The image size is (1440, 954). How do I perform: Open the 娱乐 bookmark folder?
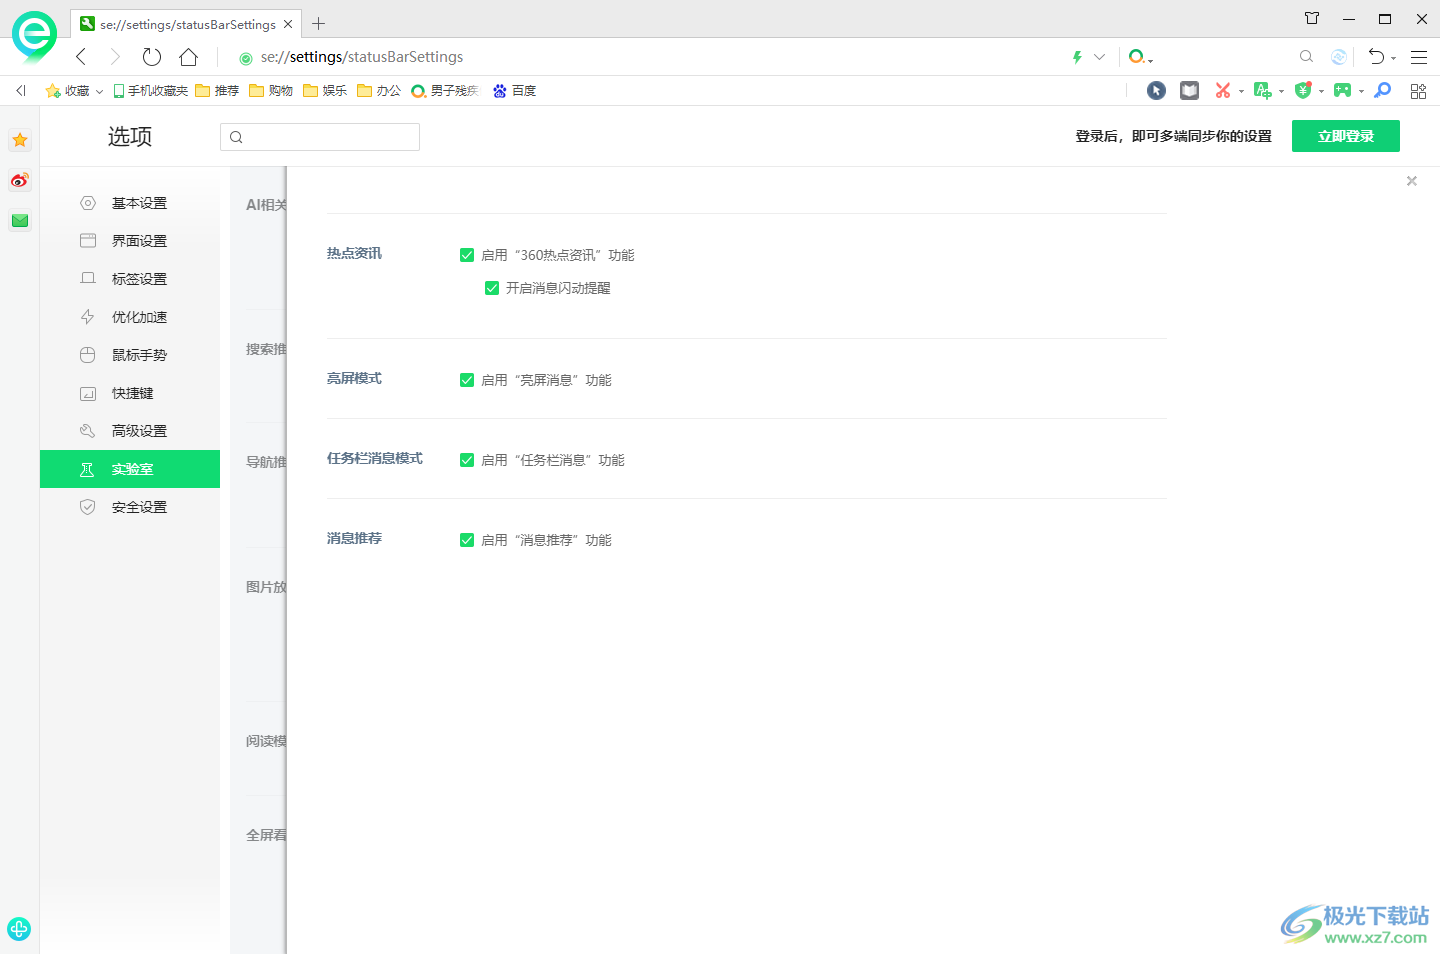pos(325,91)
